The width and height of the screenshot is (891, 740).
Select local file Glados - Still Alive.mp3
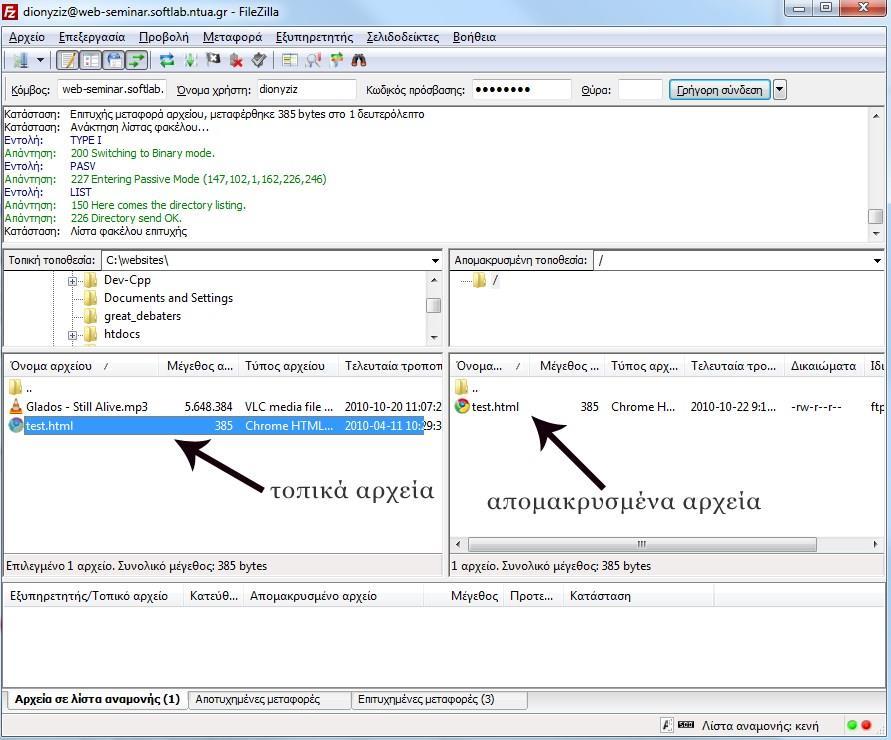coord(86,407)
